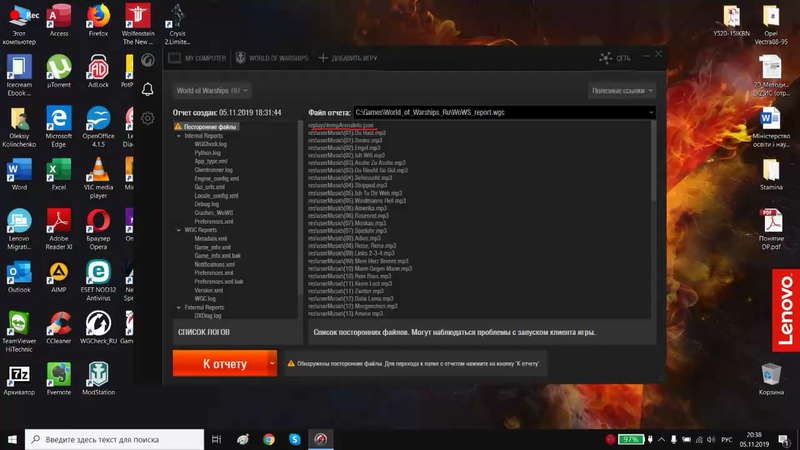Click the ДОБАВИТЬ ИГРУ tab

[348, 58]
